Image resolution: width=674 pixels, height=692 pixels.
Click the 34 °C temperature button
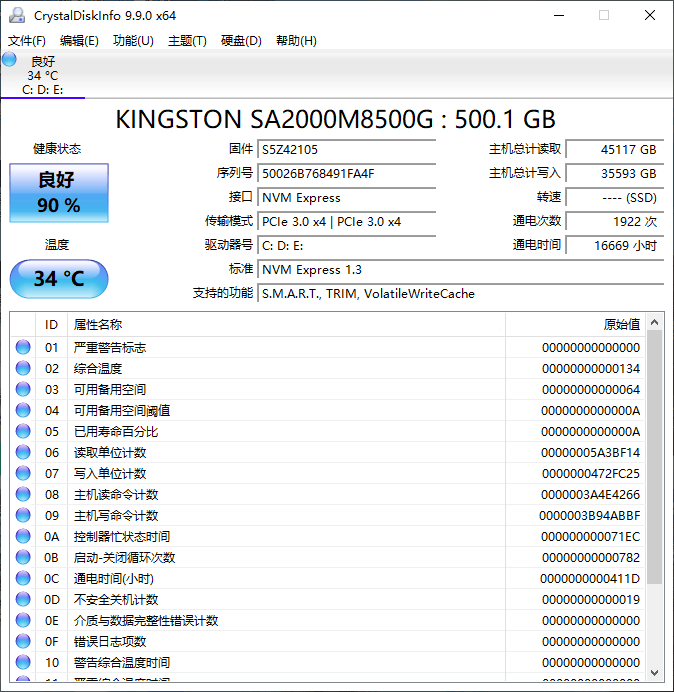59,279
